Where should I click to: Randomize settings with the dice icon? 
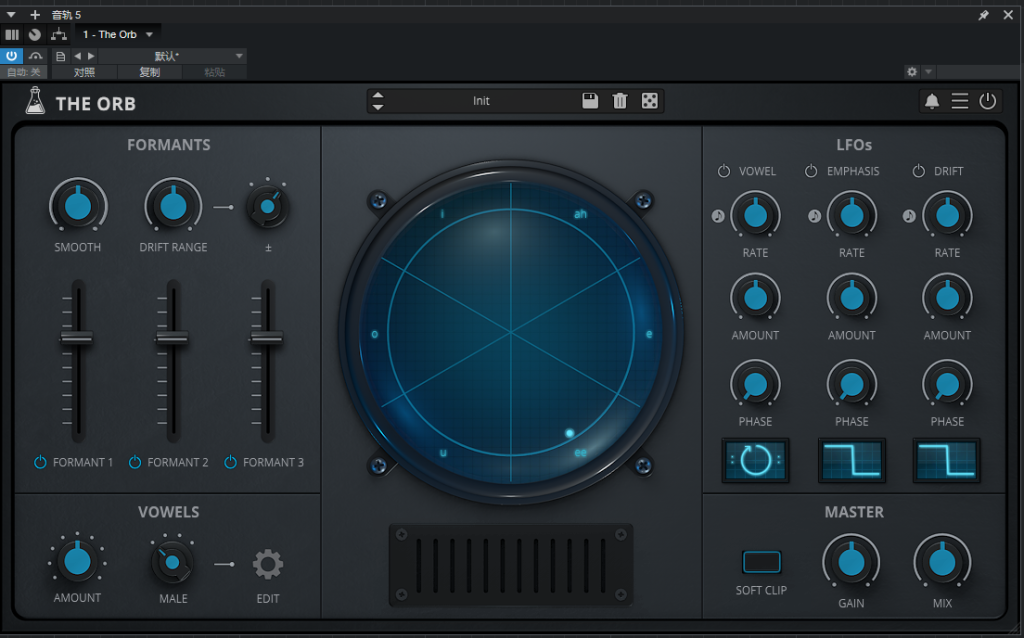click(650, 101)
